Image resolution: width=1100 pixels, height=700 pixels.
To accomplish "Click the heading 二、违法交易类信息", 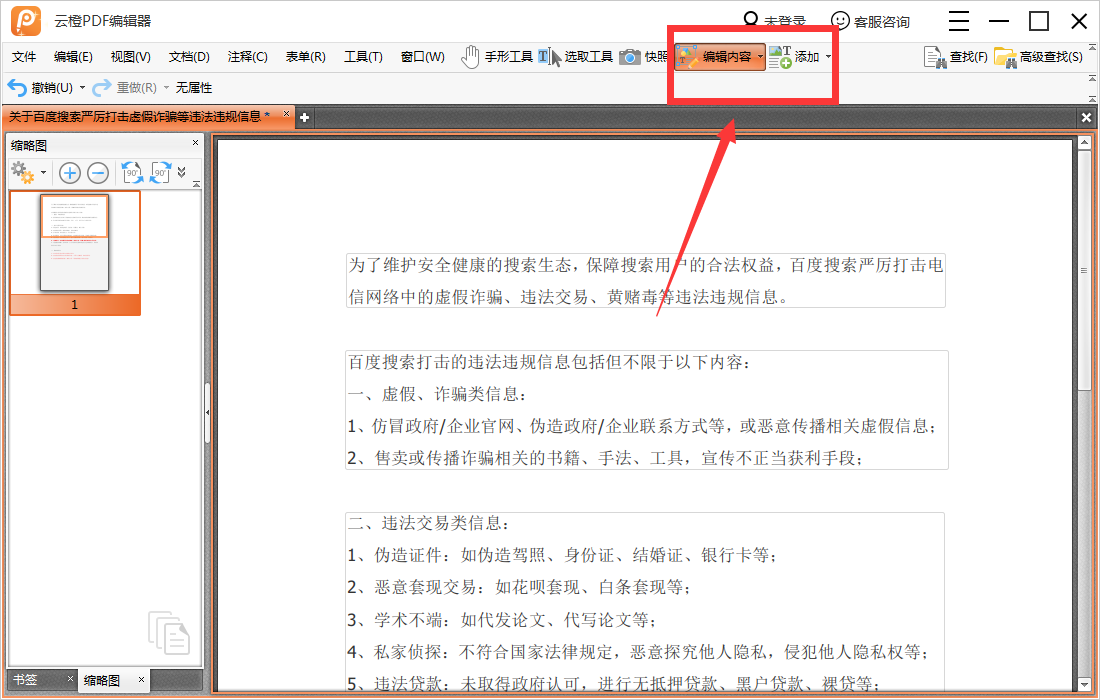I will (429, 523).
